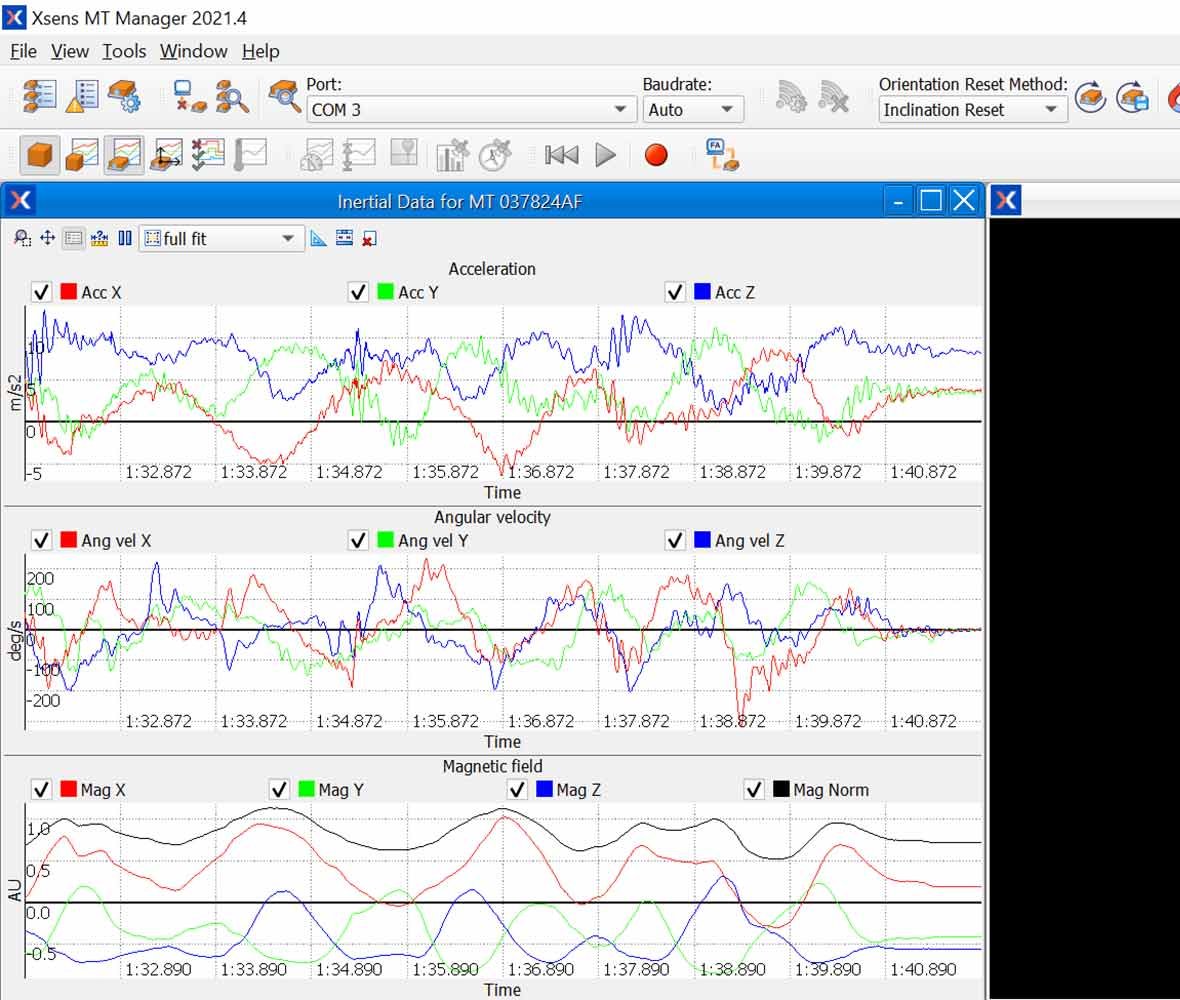
Task: Click the temperature graph icon
Action: pos(250,155)
